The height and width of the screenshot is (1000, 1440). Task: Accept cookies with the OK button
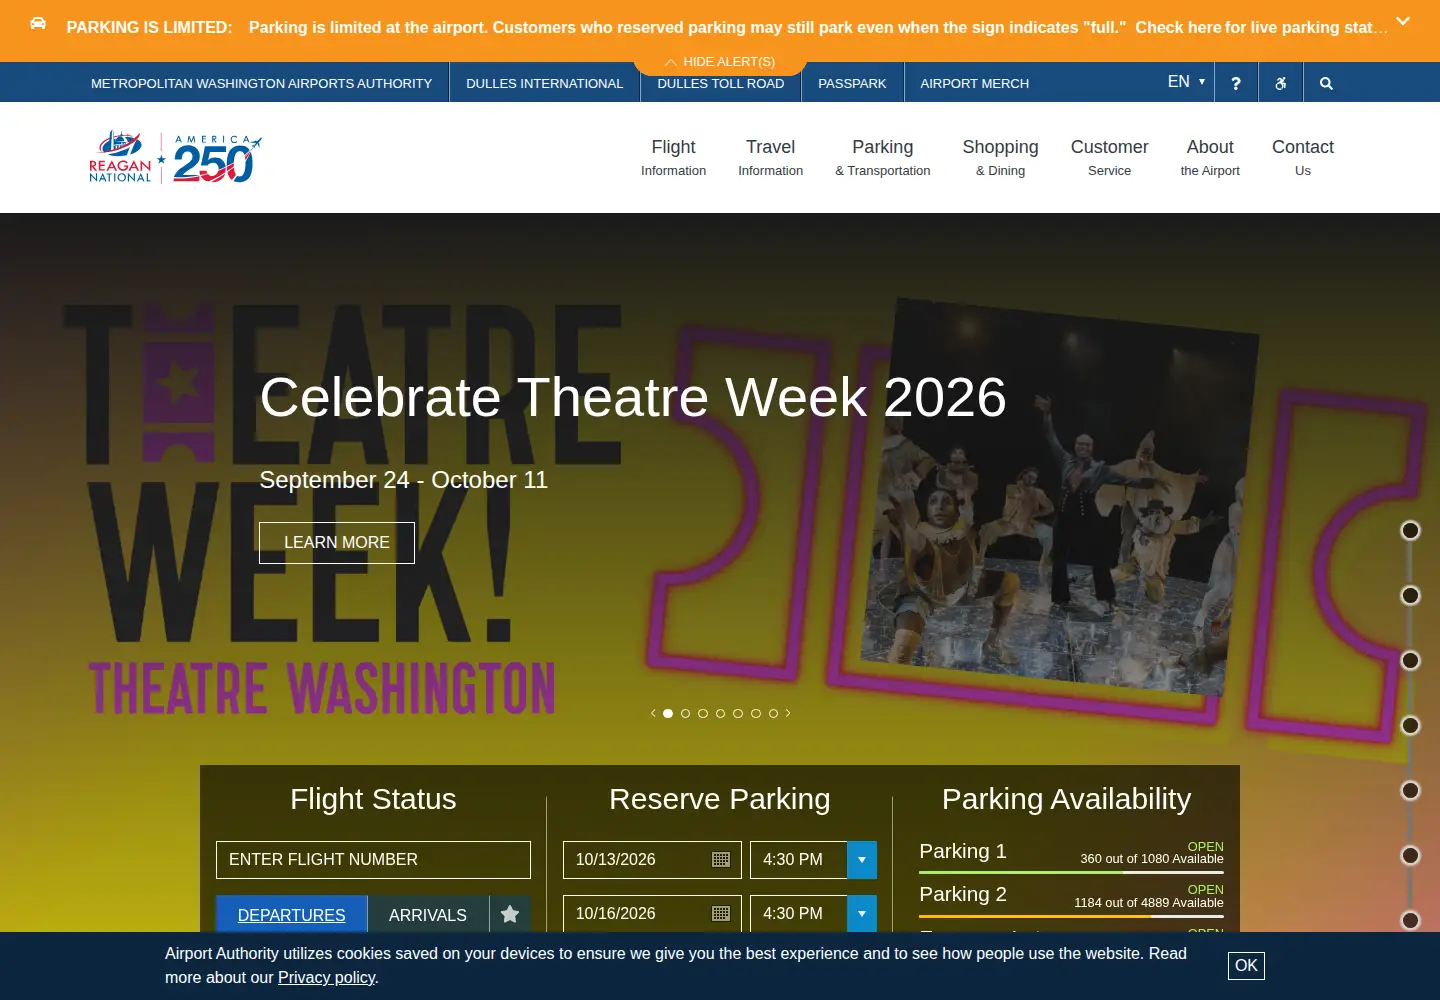(x=1246, y=966)
